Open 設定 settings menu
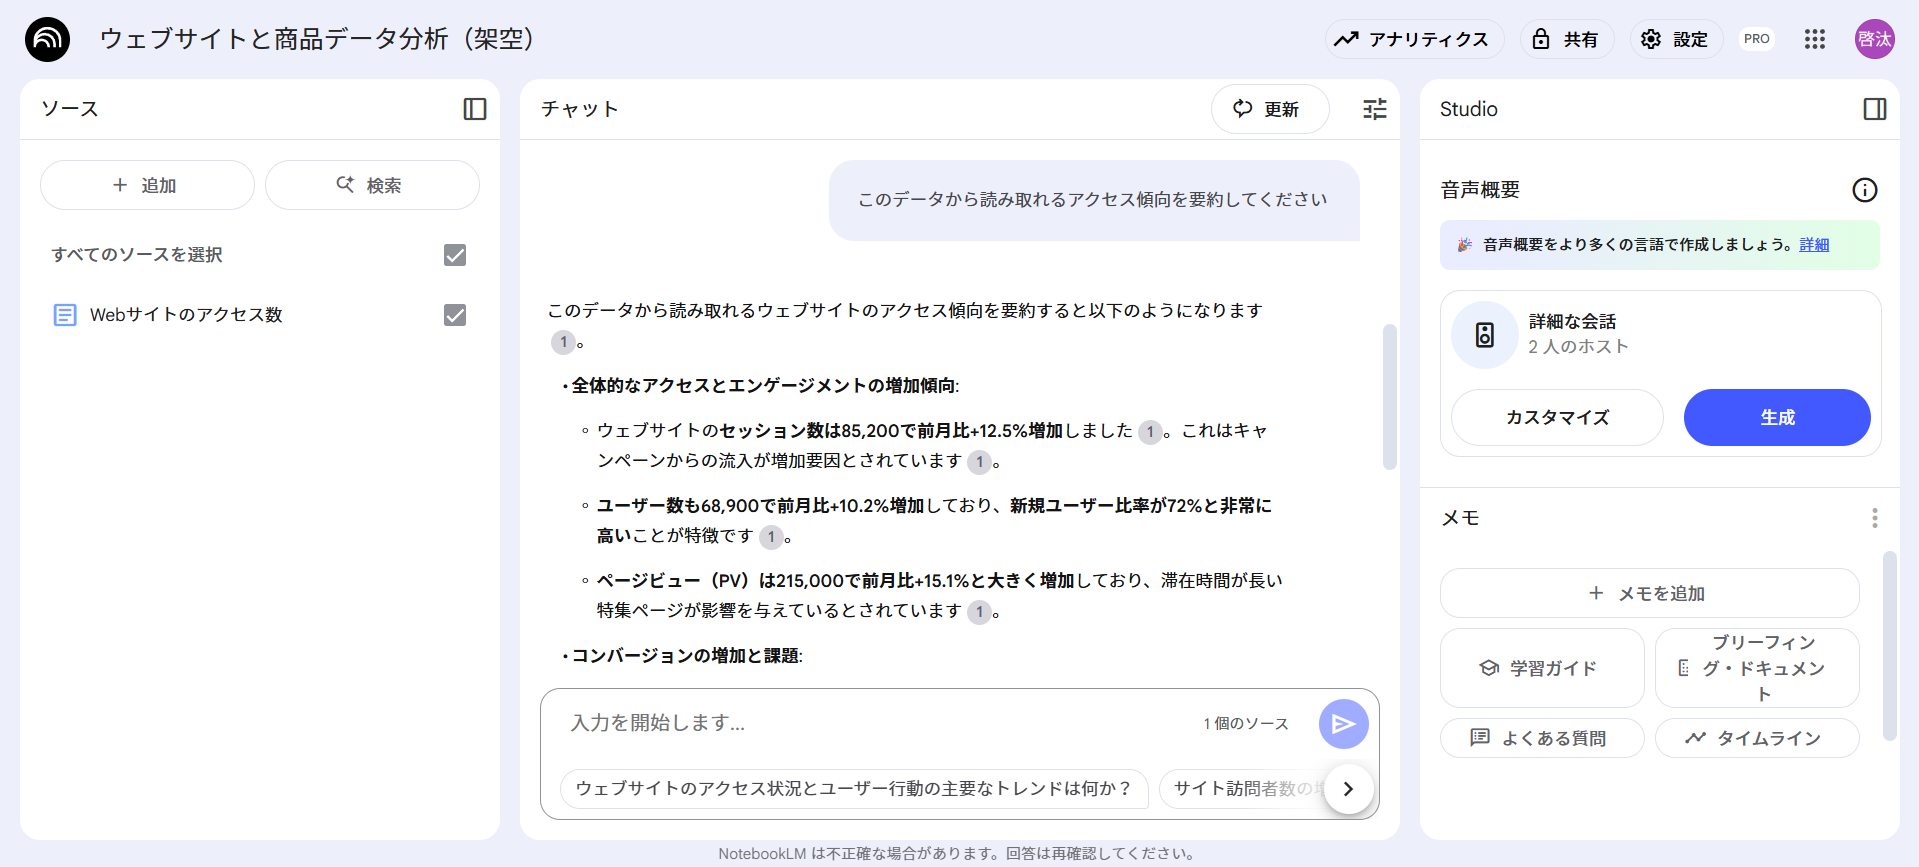The image size is (1919, 867). (x=1676, y=39)
